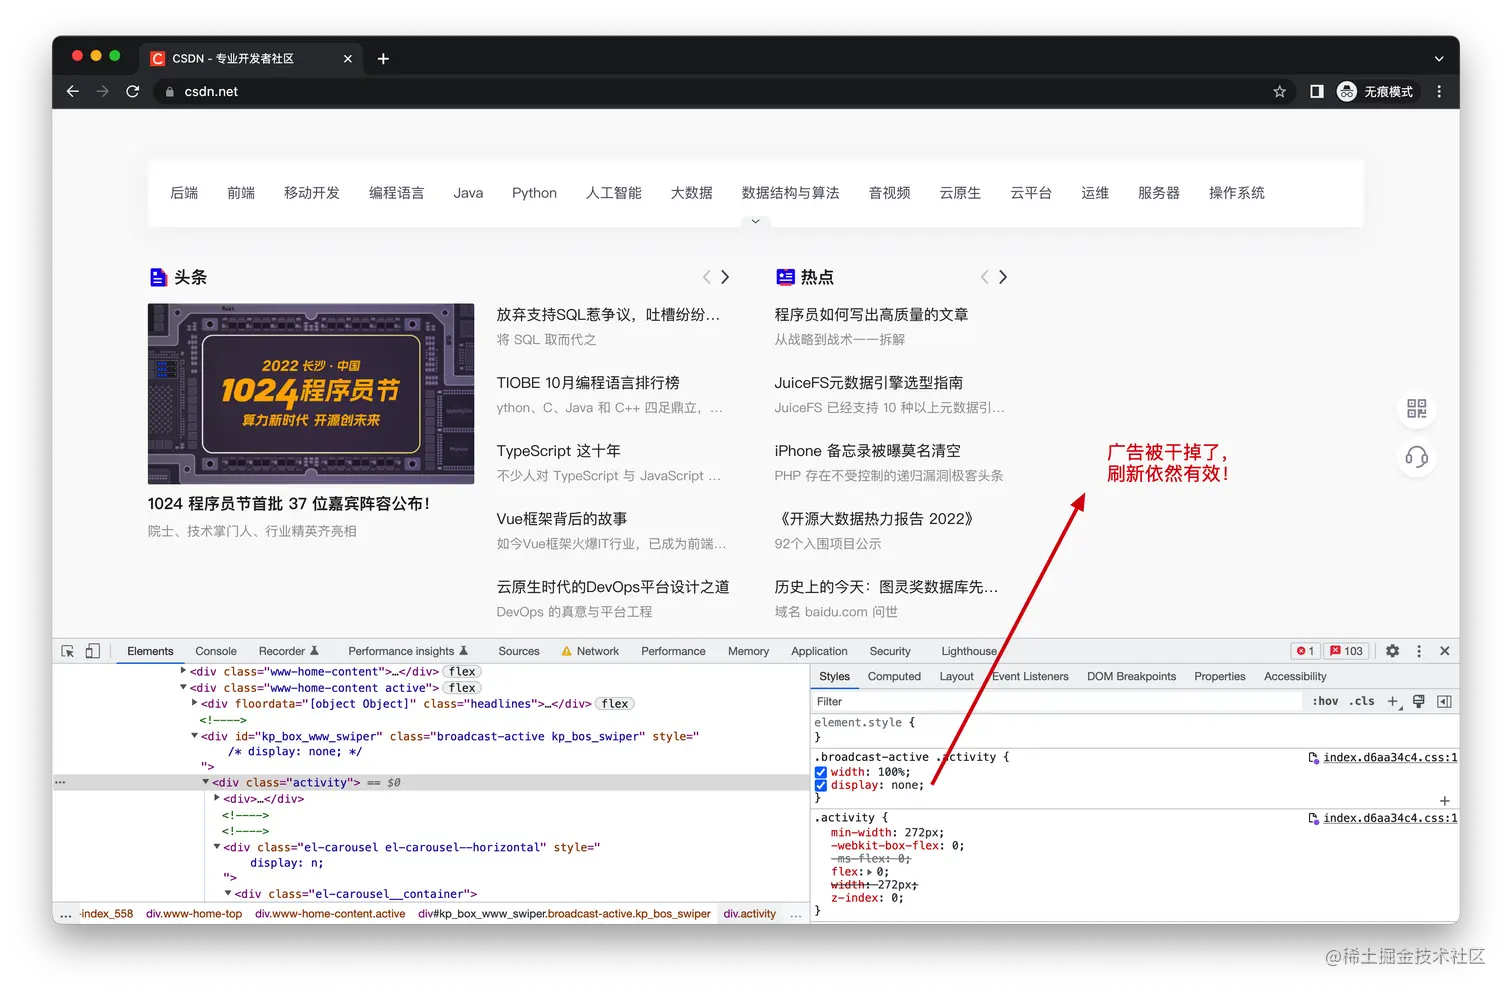Toggle the :hov element state button
Screen dimensions: 1512x993
pyautogui.click(x=1325, y=702)
